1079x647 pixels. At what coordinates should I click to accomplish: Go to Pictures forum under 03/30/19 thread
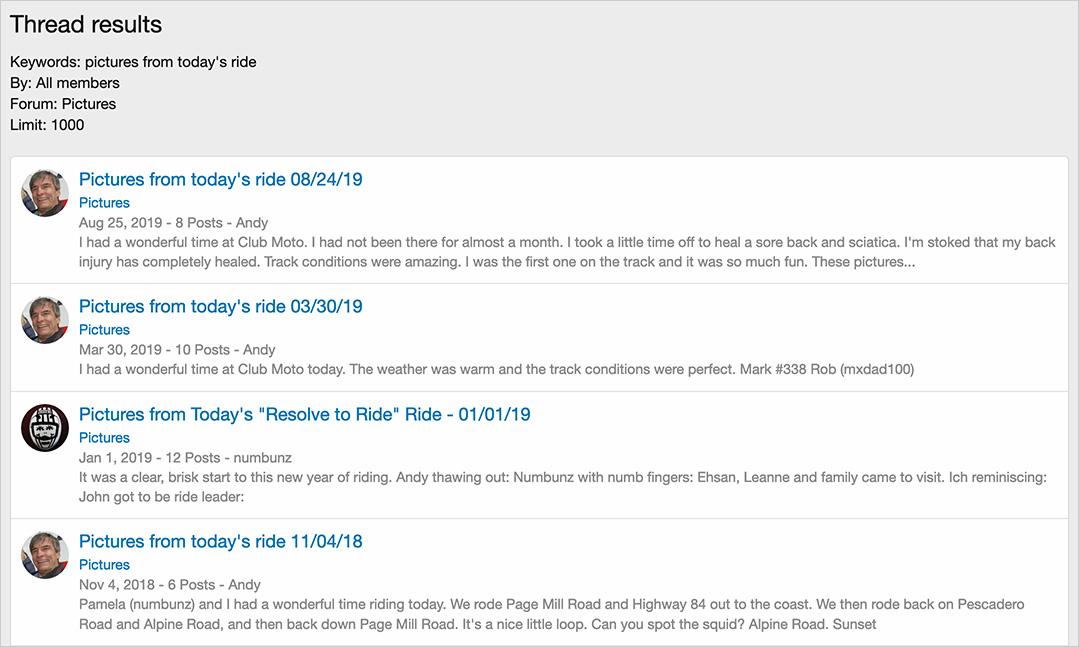104,330
